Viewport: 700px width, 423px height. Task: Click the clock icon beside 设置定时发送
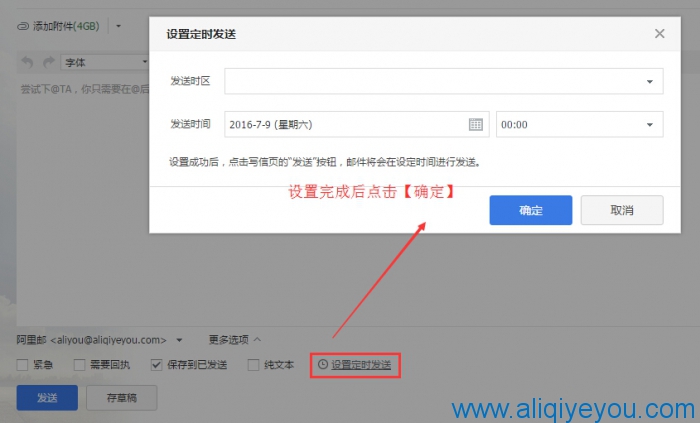point(323,365)
